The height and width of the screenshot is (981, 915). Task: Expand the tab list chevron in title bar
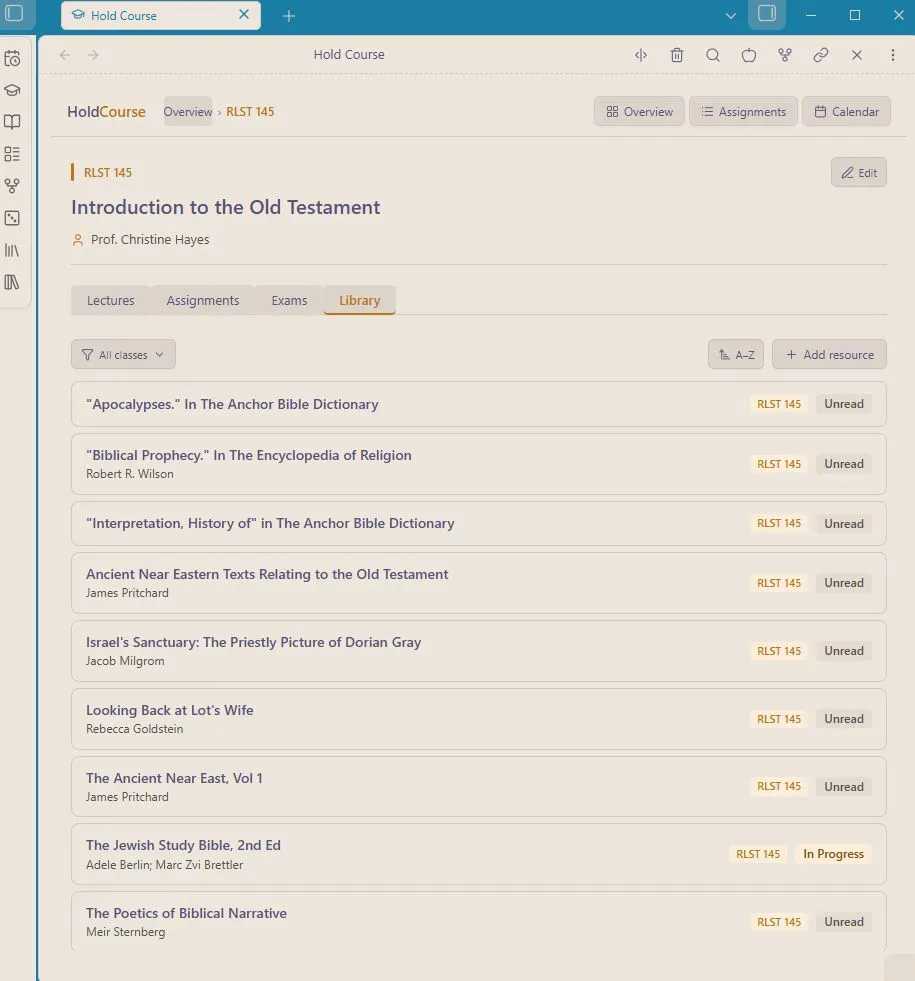coord(730,16)
